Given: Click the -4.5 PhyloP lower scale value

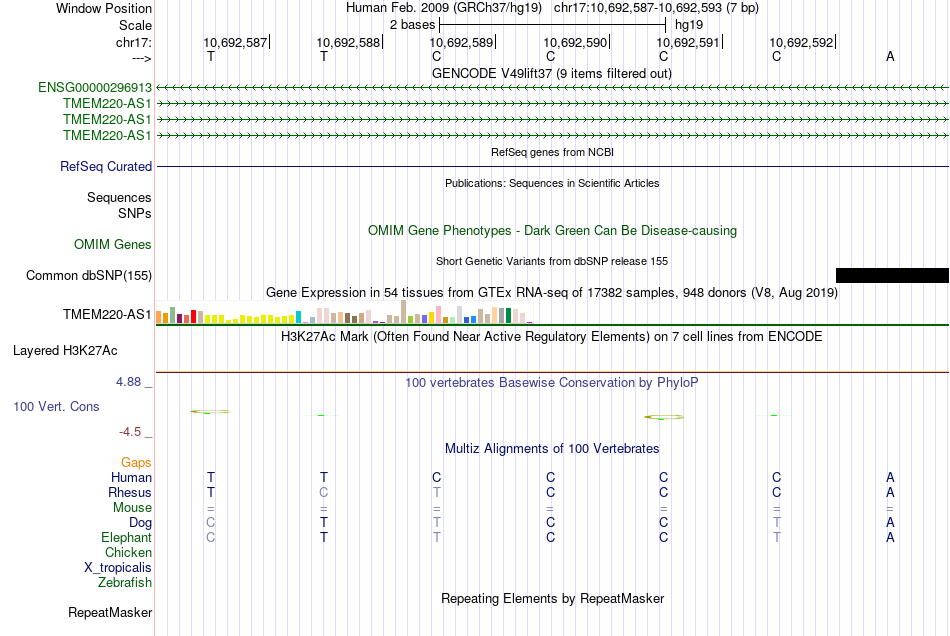Looking at the screenshot, I should 130,432.
